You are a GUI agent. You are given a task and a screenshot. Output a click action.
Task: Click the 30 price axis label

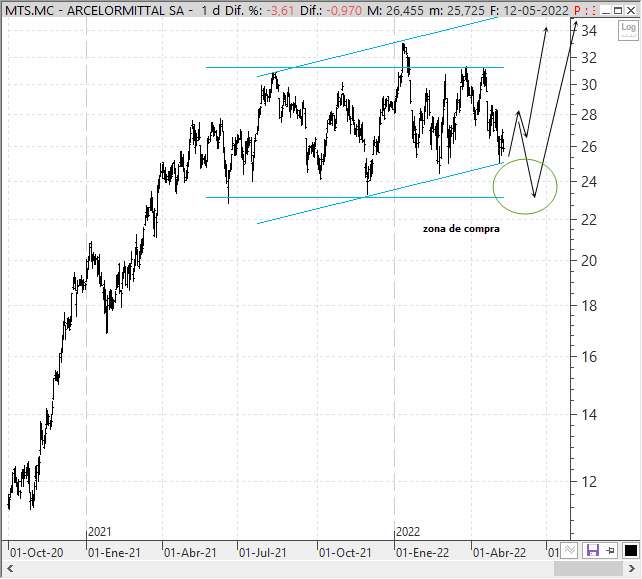(x=589, y=85)
